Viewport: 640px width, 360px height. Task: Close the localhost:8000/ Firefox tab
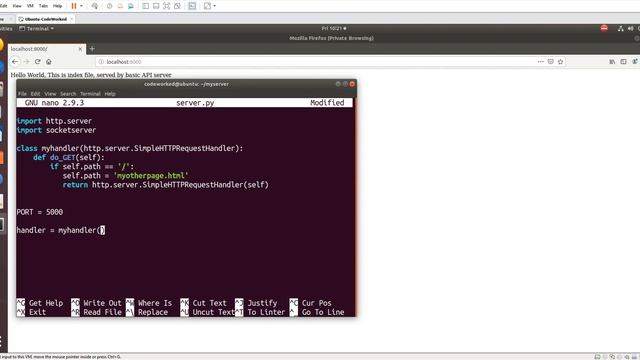[x=80, y=49]
